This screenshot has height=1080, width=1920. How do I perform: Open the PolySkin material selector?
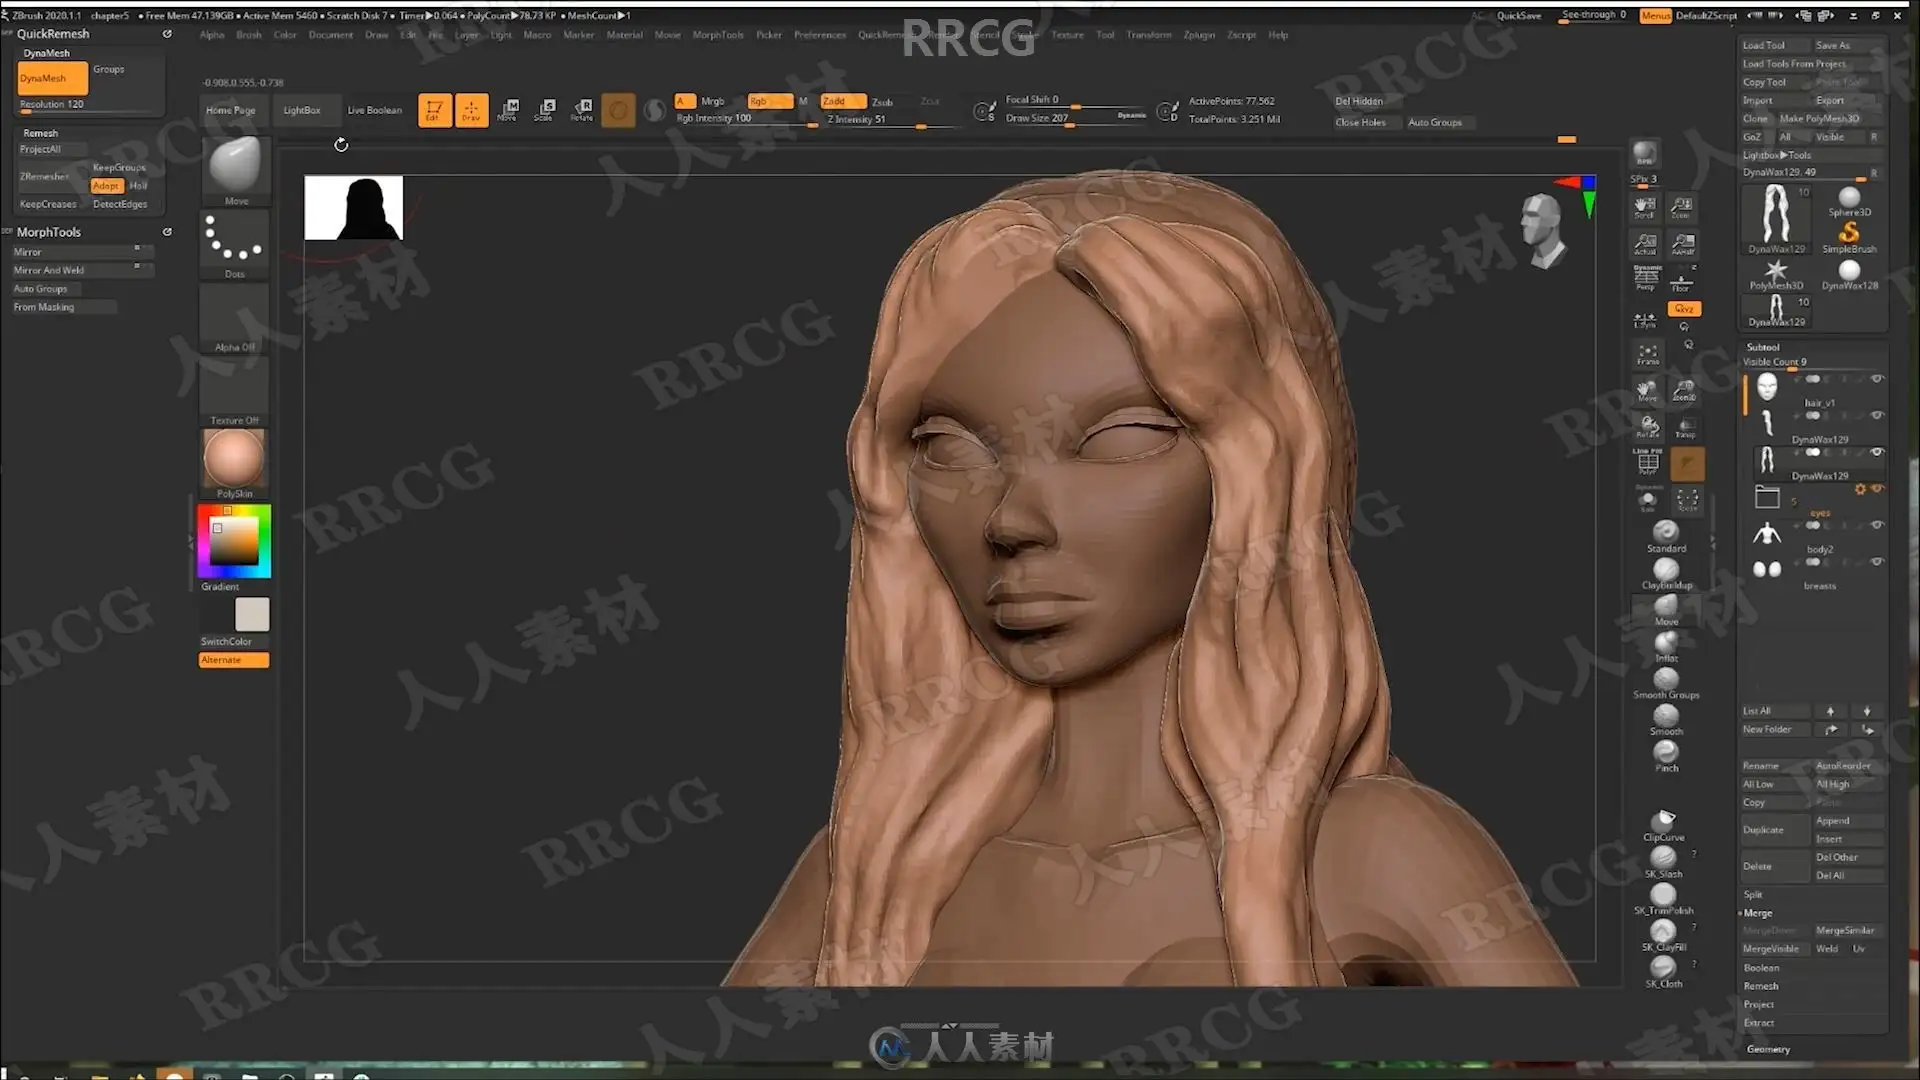[236, 464]
